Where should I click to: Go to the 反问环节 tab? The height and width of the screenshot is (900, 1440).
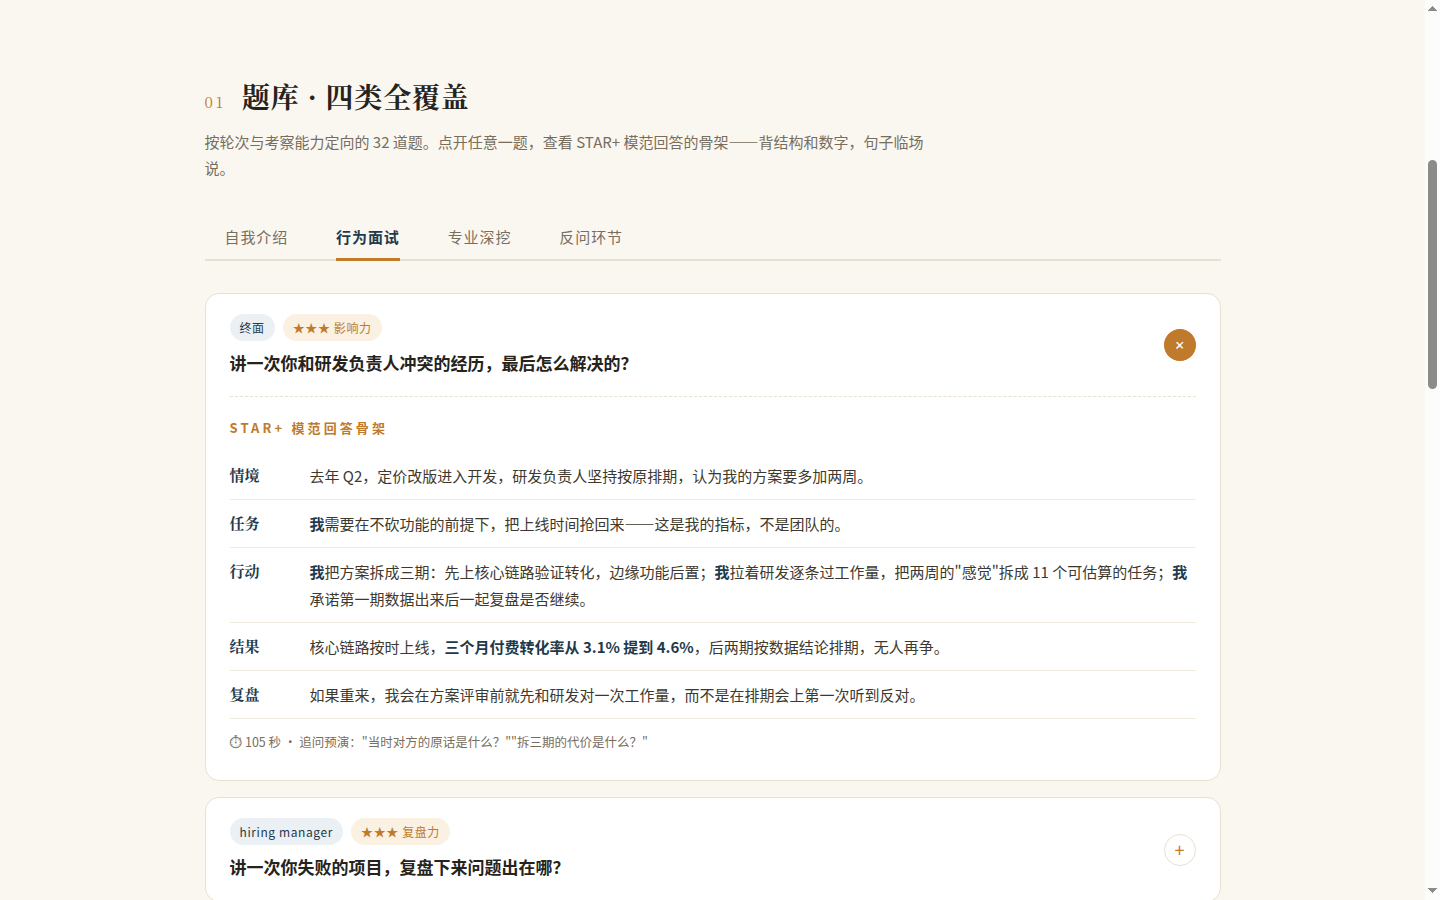click(x=591, y=238)
